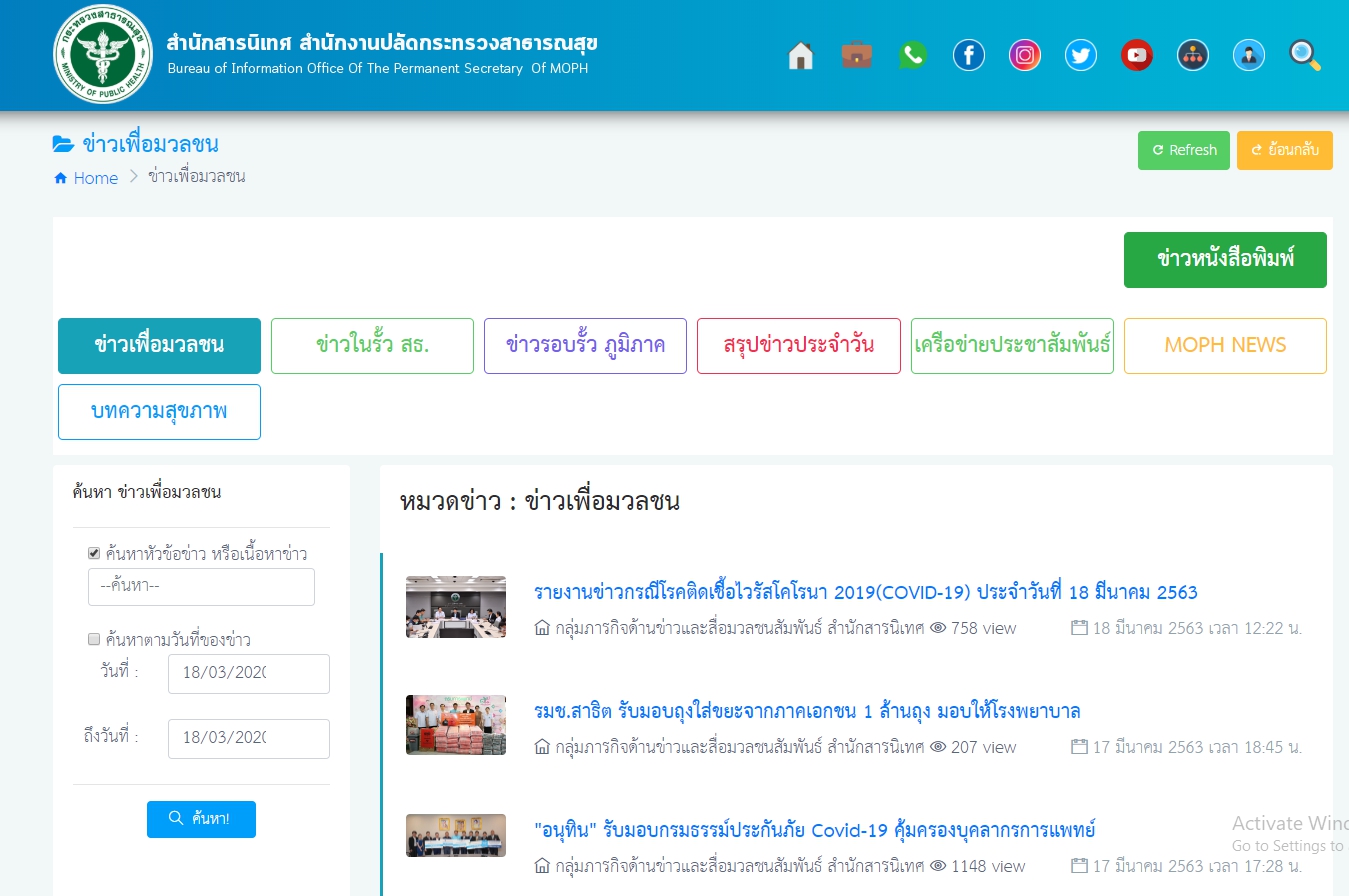Click the green Refresh button
This screenshot has width=1349, height=896.
point(1184,150)
